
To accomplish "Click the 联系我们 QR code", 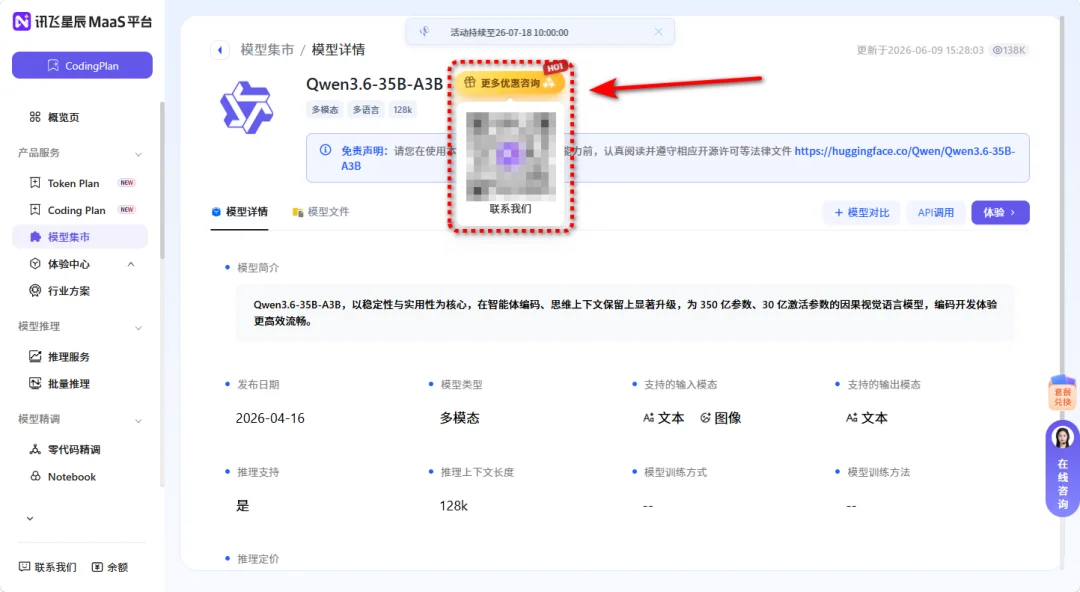I will (510, 156).
